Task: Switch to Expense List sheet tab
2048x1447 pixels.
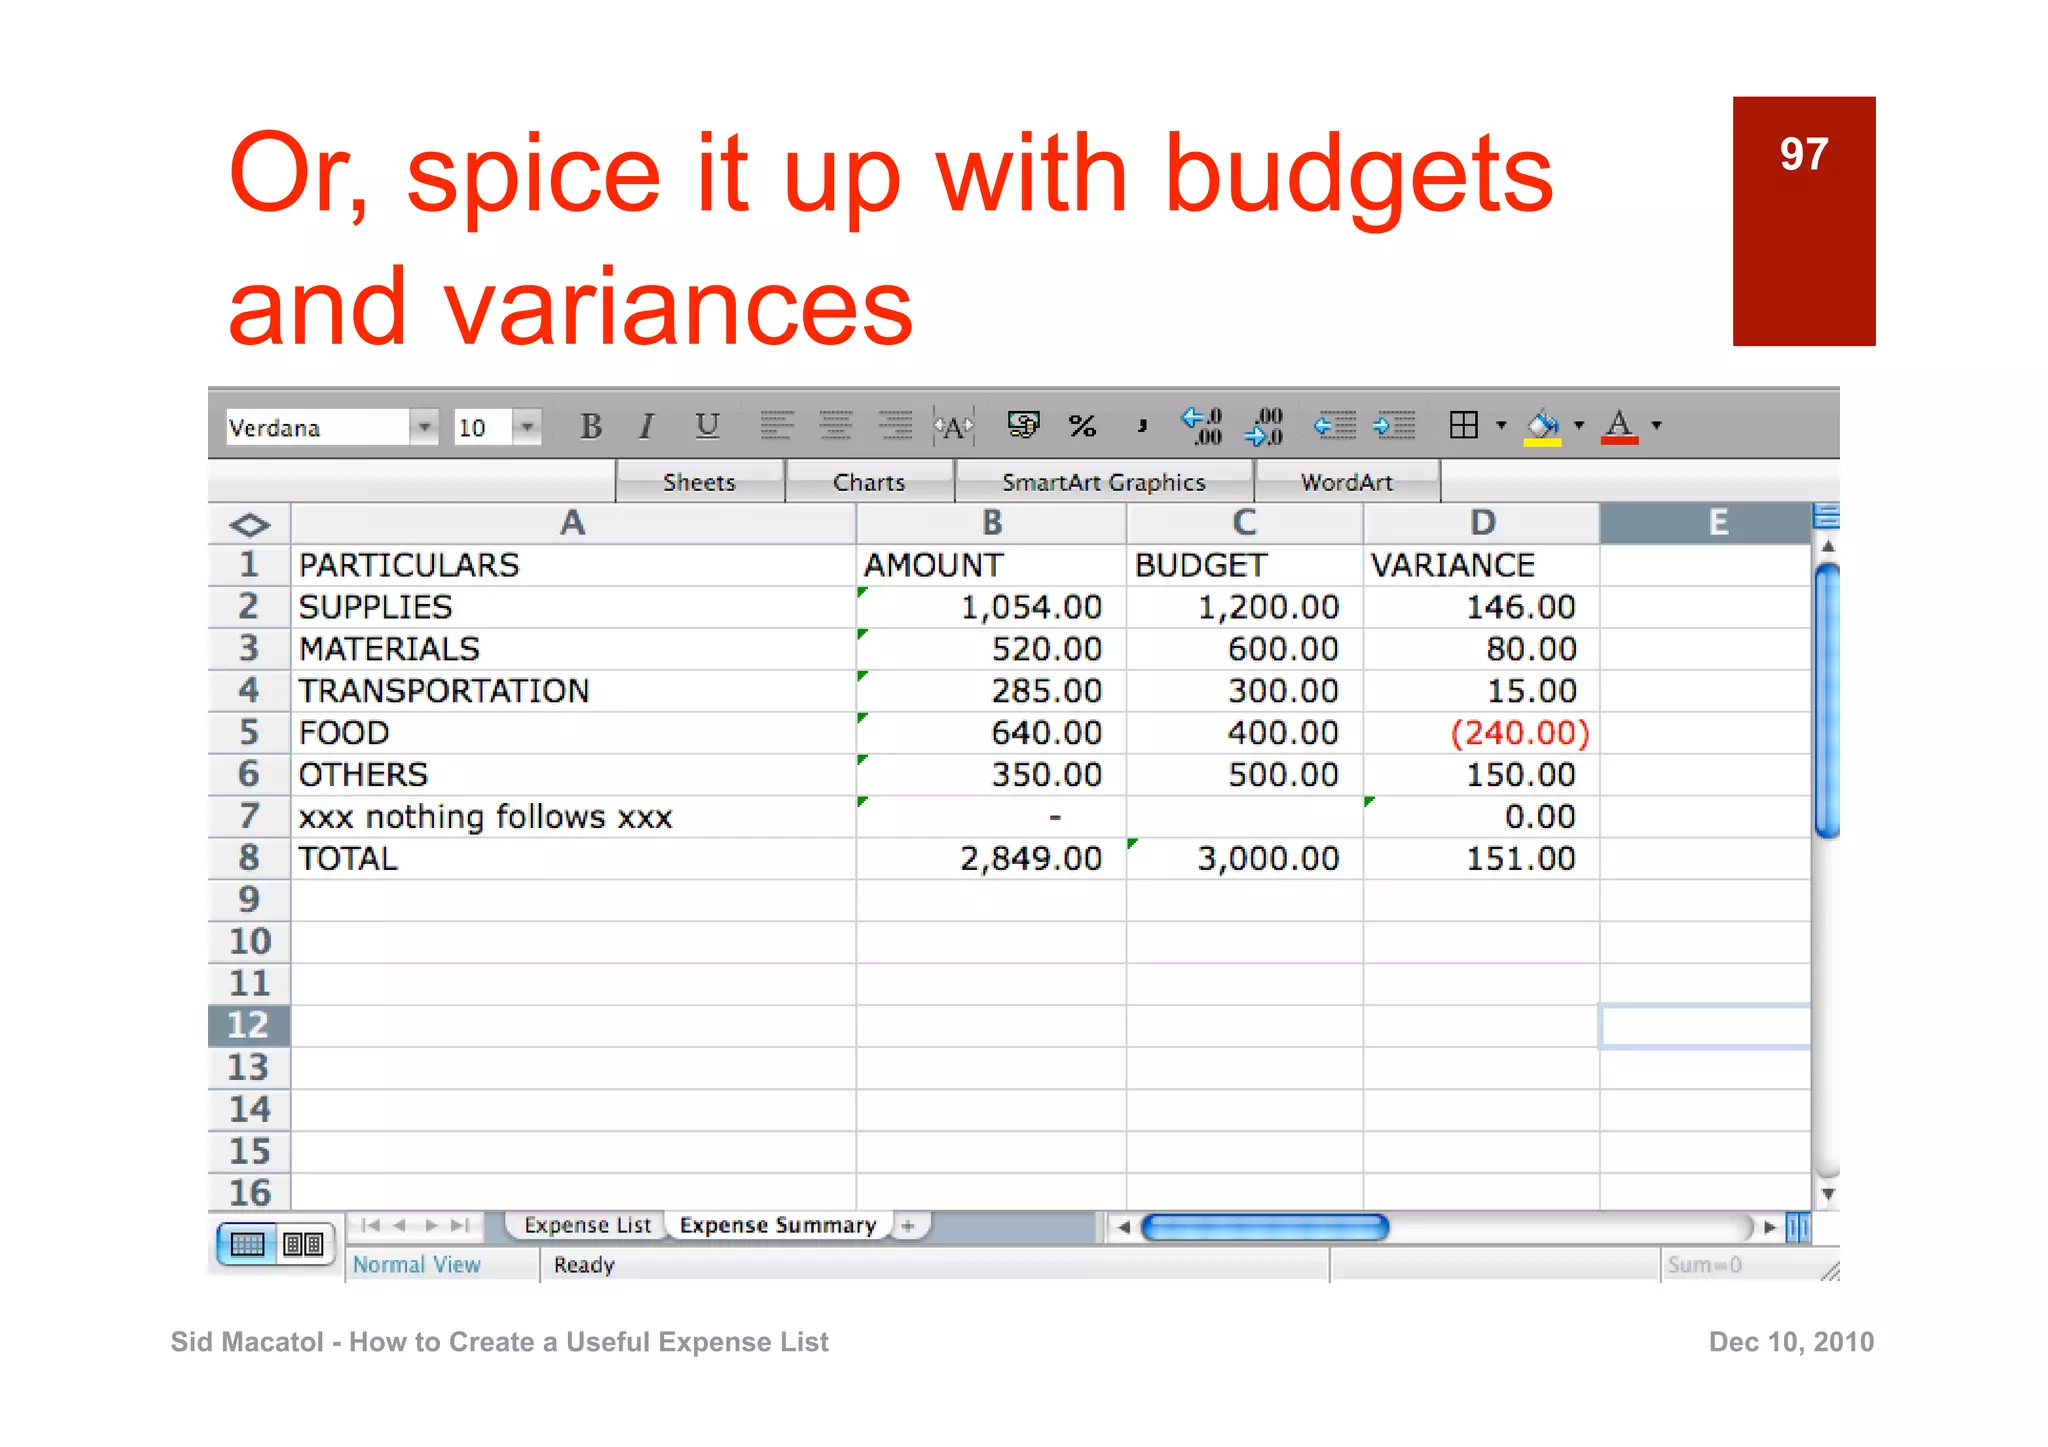Action: click(587, 1225)
